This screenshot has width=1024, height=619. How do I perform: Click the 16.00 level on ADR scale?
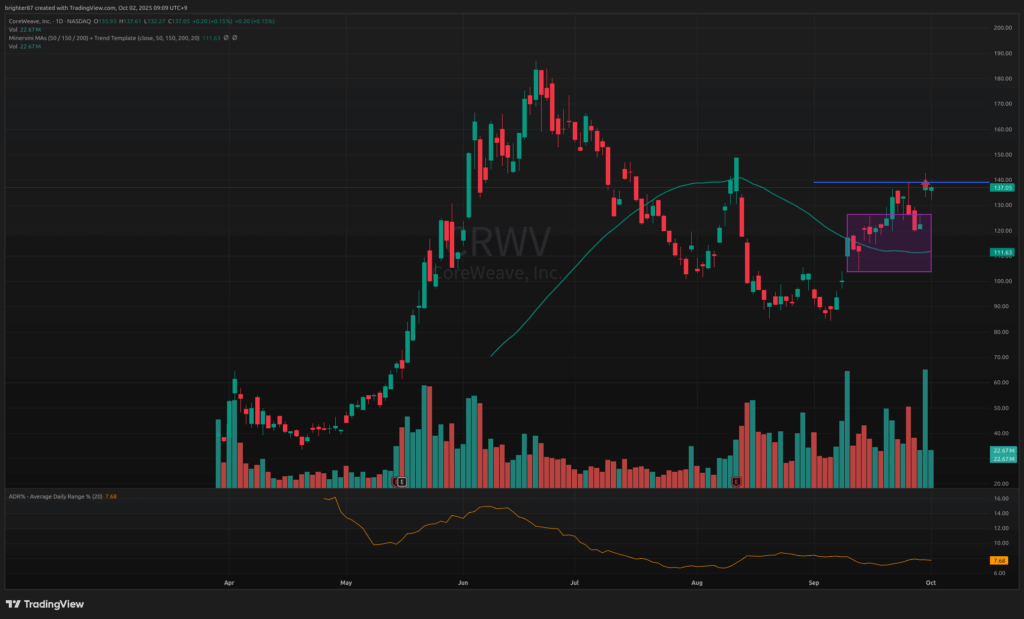click(1000, 498)
